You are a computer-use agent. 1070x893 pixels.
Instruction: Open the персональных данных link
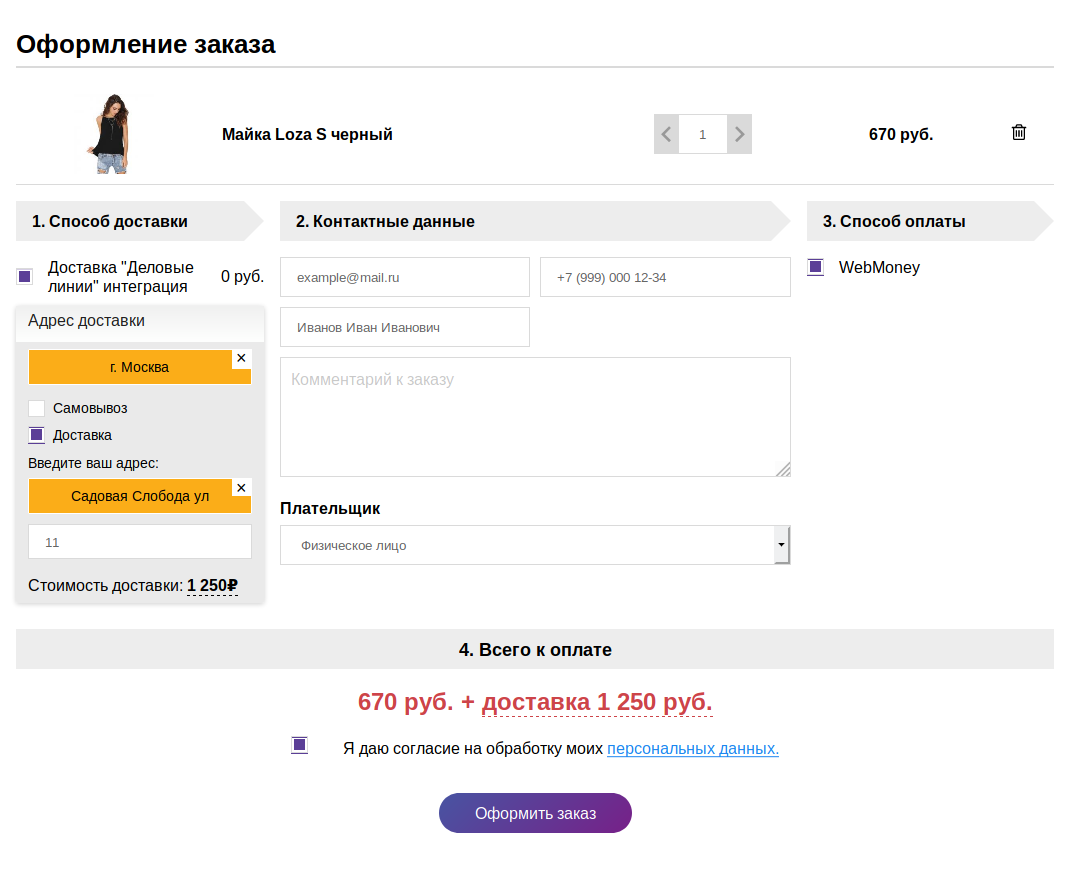point(692,748)
